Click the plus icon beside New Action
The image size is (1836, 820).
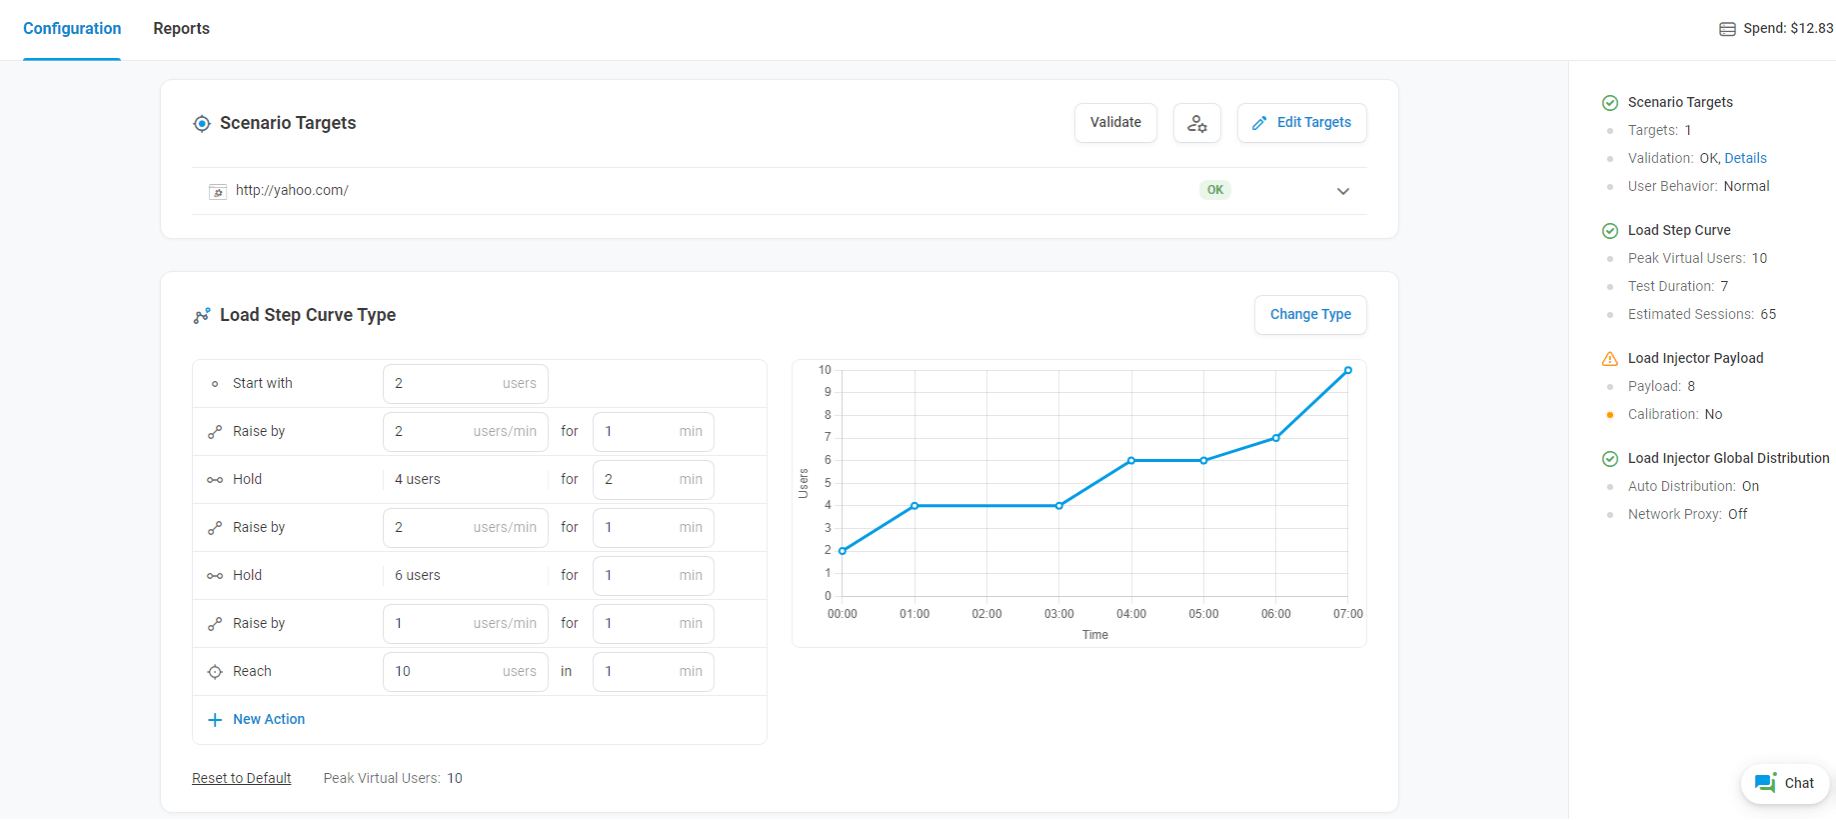[215, 720]
